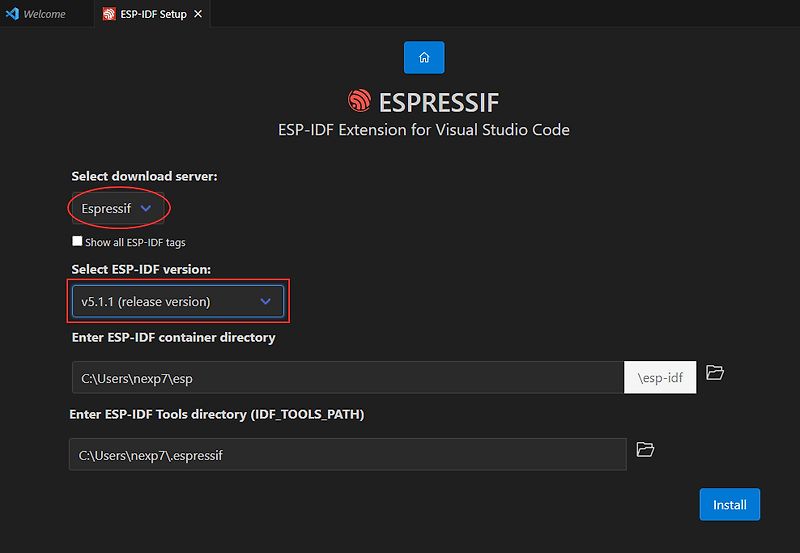
Task: Click 'Enter ESP-IDF Tools directory (IDF_TOOLS_PATH)' label
Action: tap(217, 414)
